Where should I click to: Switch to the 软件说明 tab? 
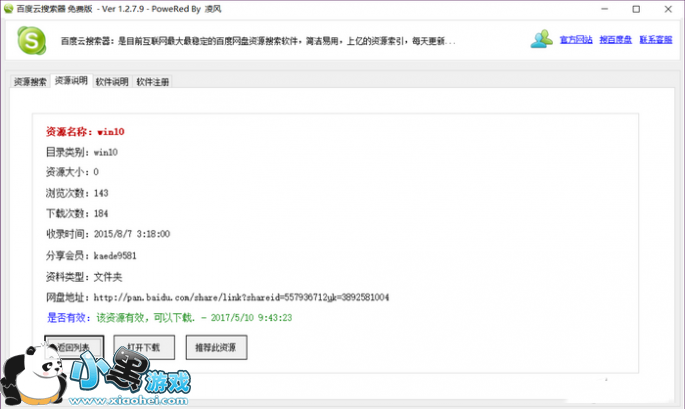pos(112,82)
